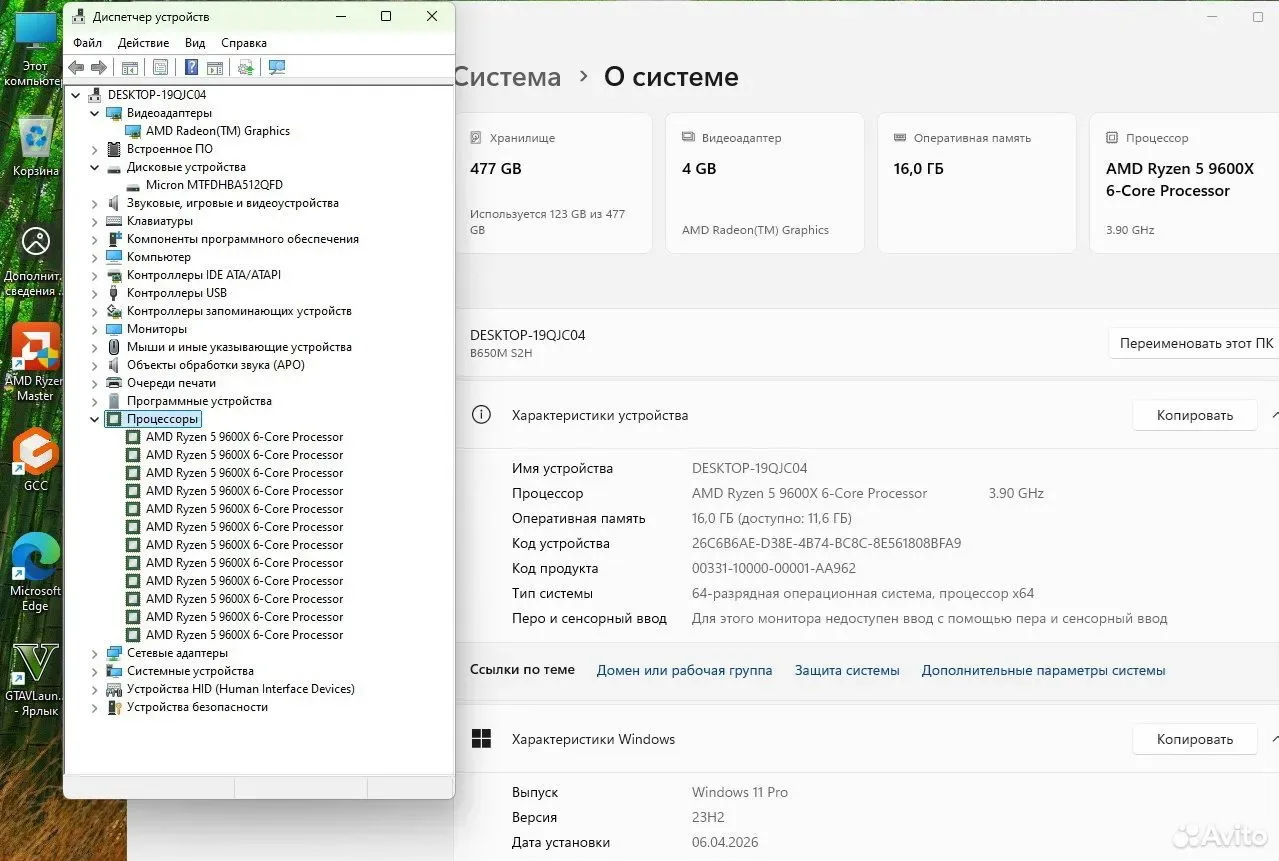
Task: Open Help with the blue question mark icon
Action: pyautogui.click(x=191, y=67)
